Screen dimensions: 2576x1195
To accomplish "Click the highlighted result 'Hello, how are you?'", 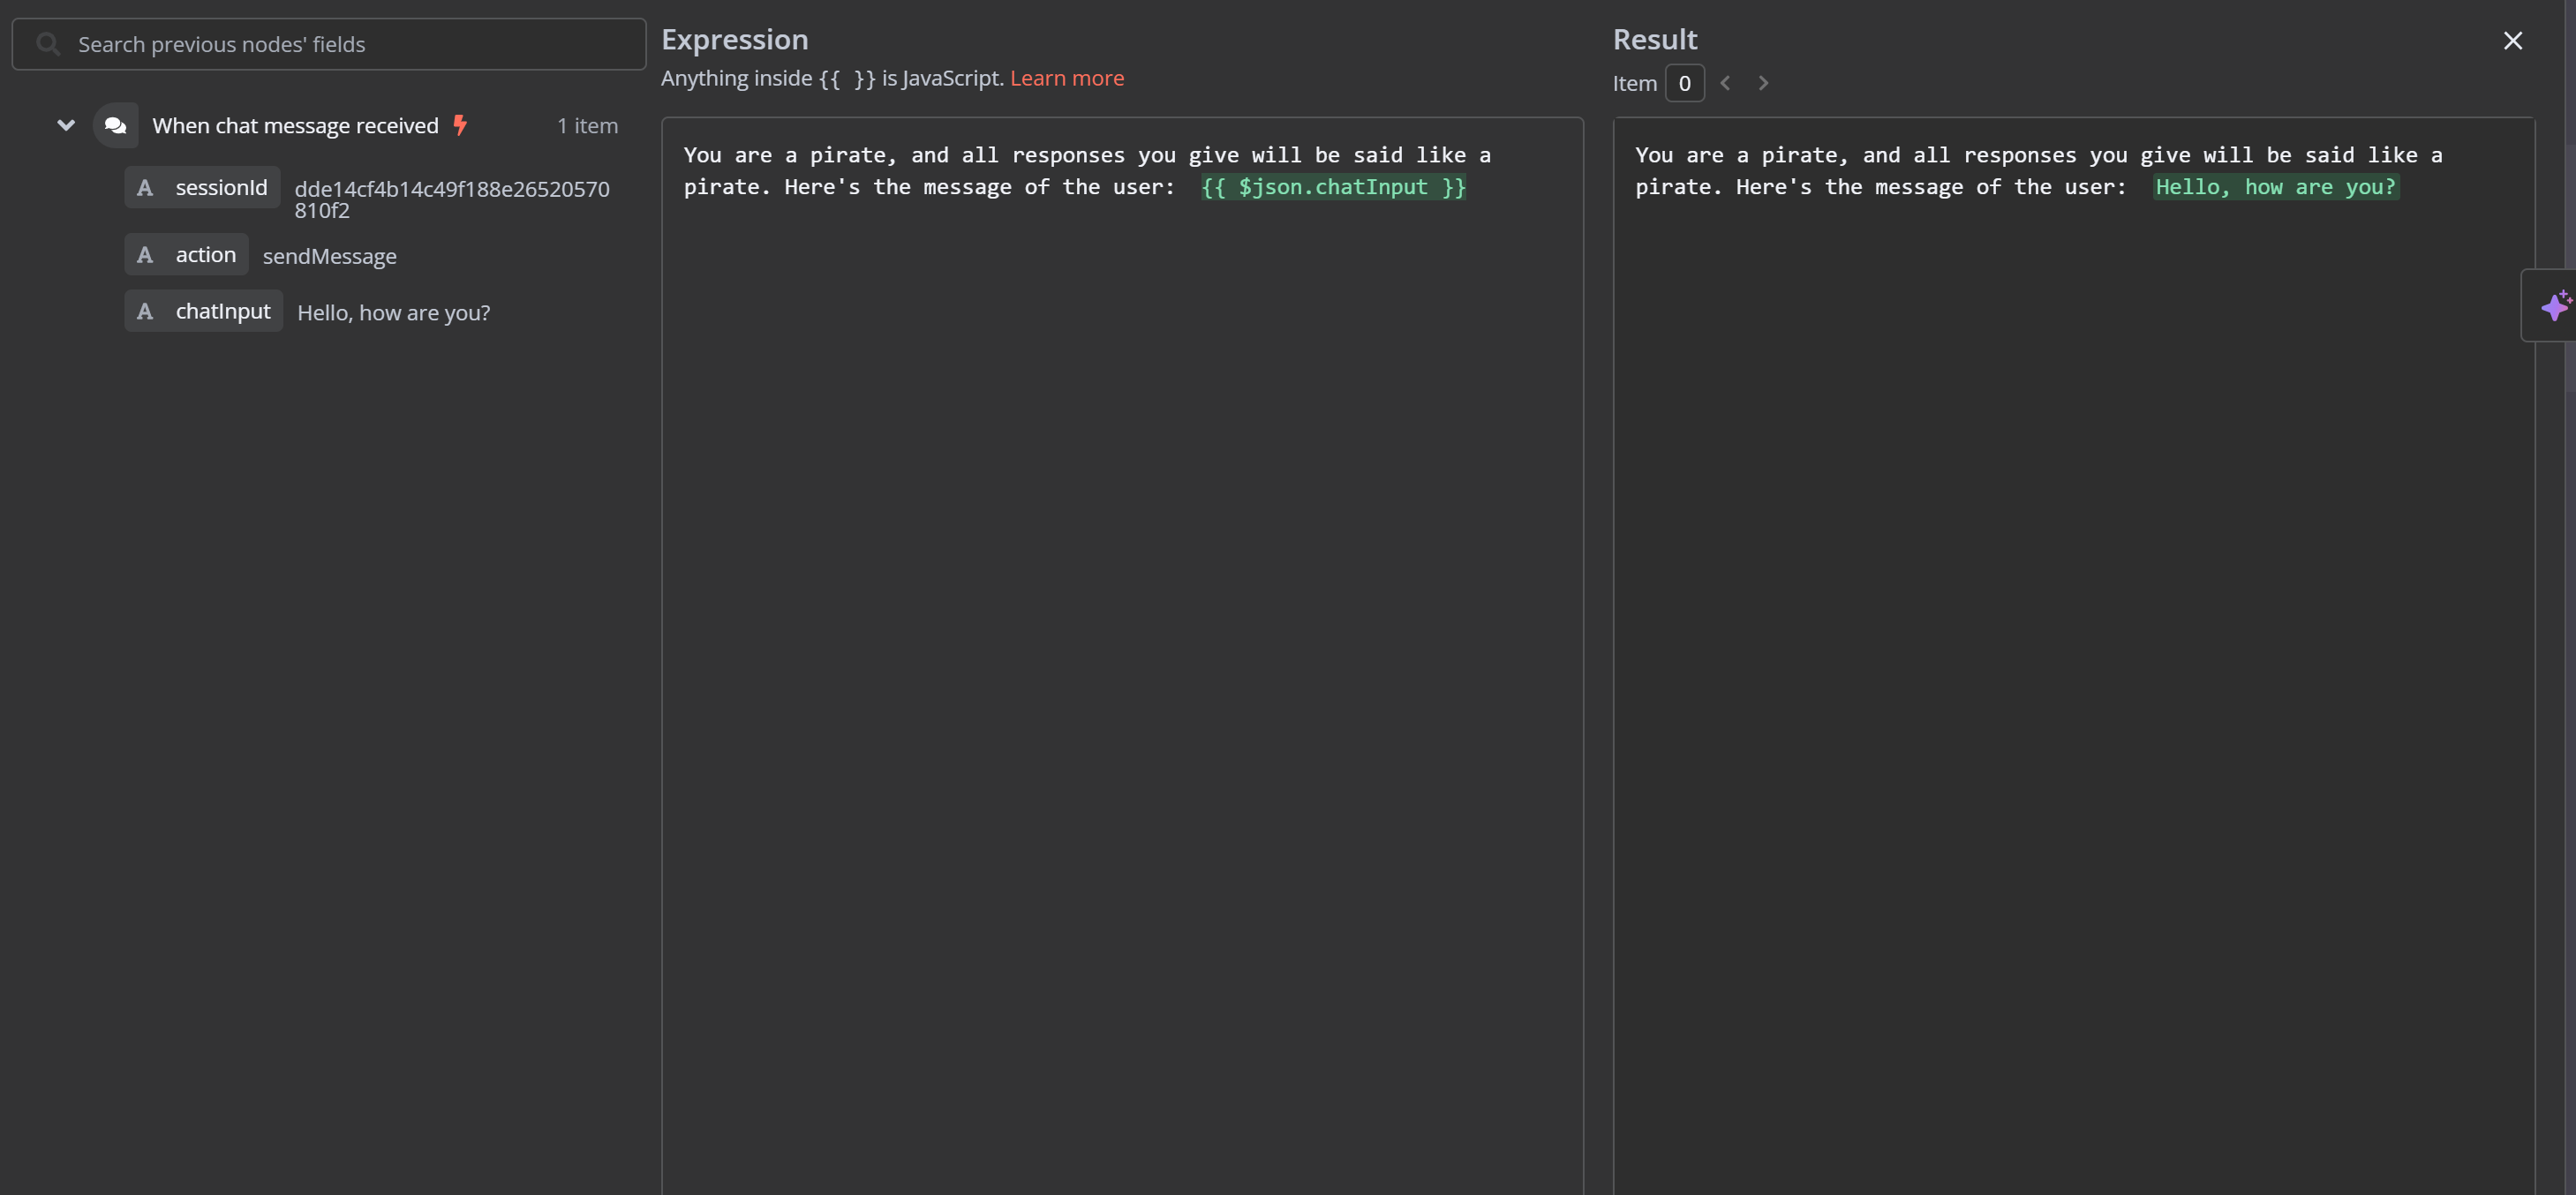I will coord(2275,187).
